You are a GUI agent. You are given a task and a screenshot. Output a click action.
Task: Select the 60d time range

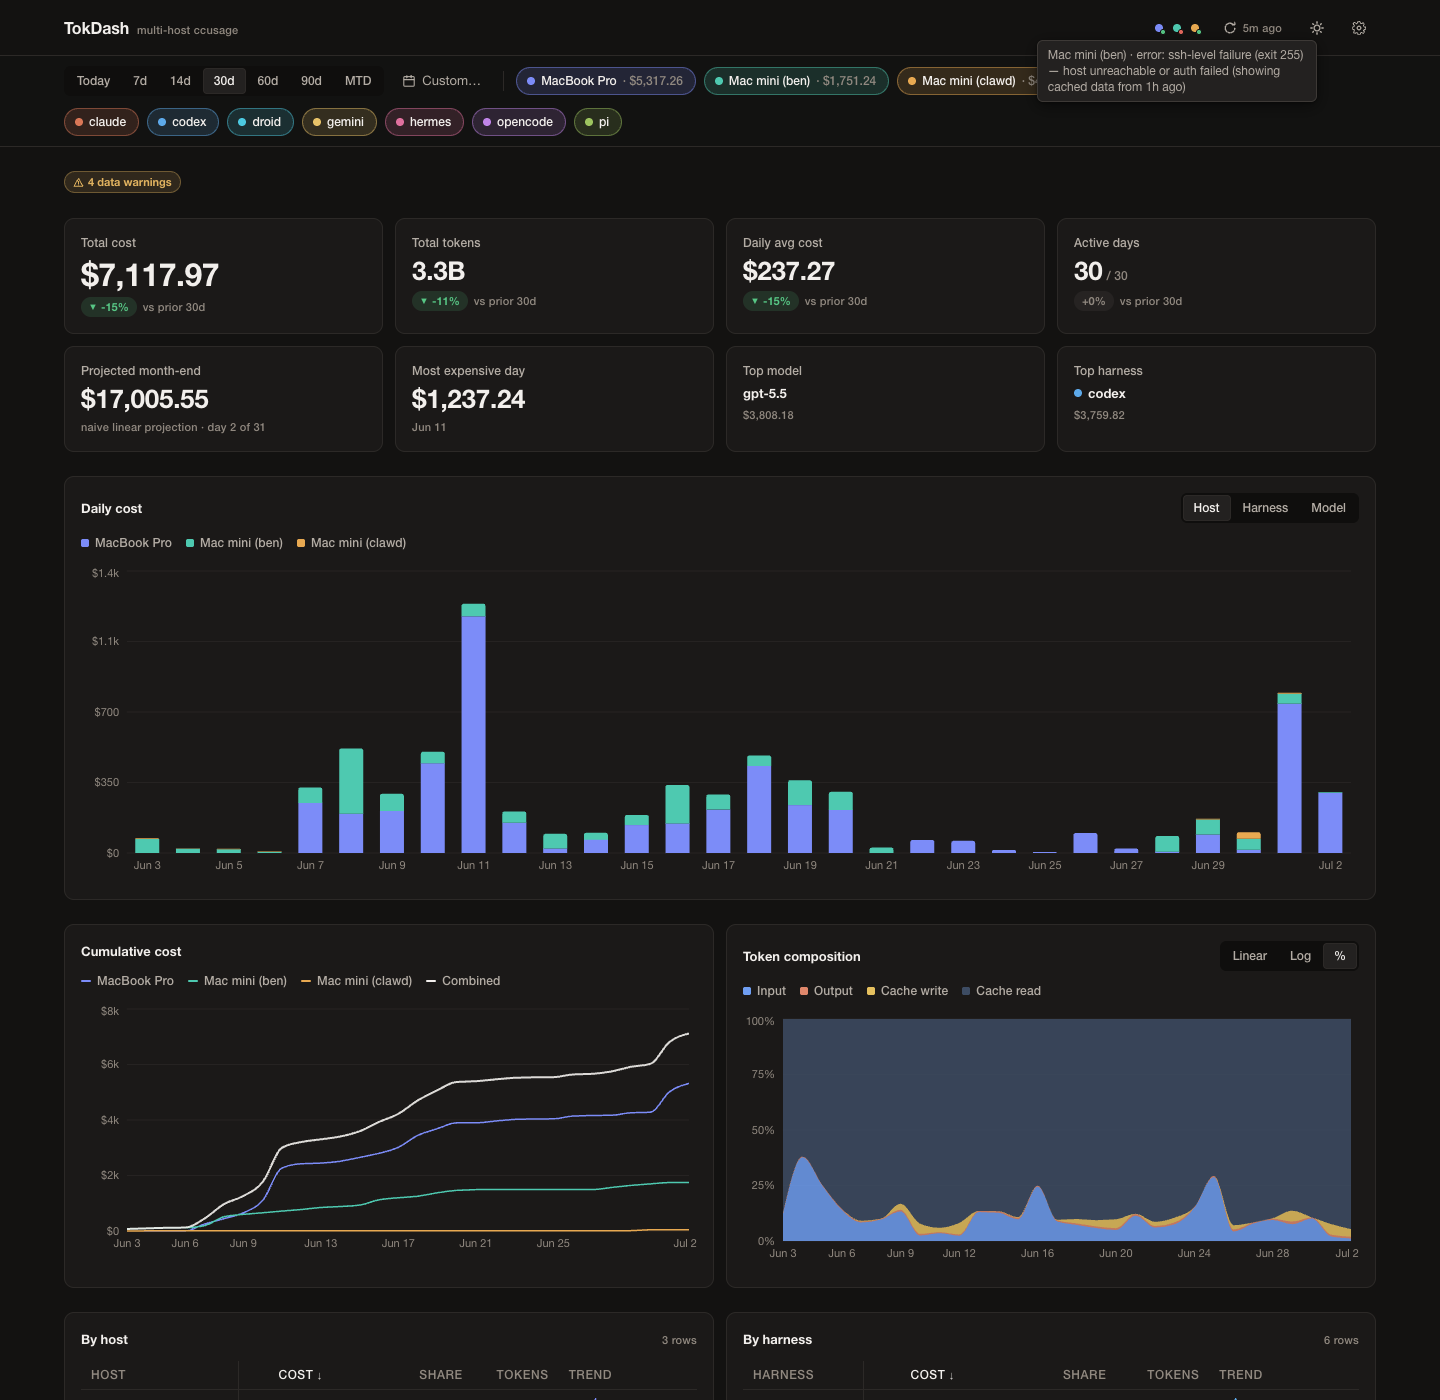[x=268, y=81]
